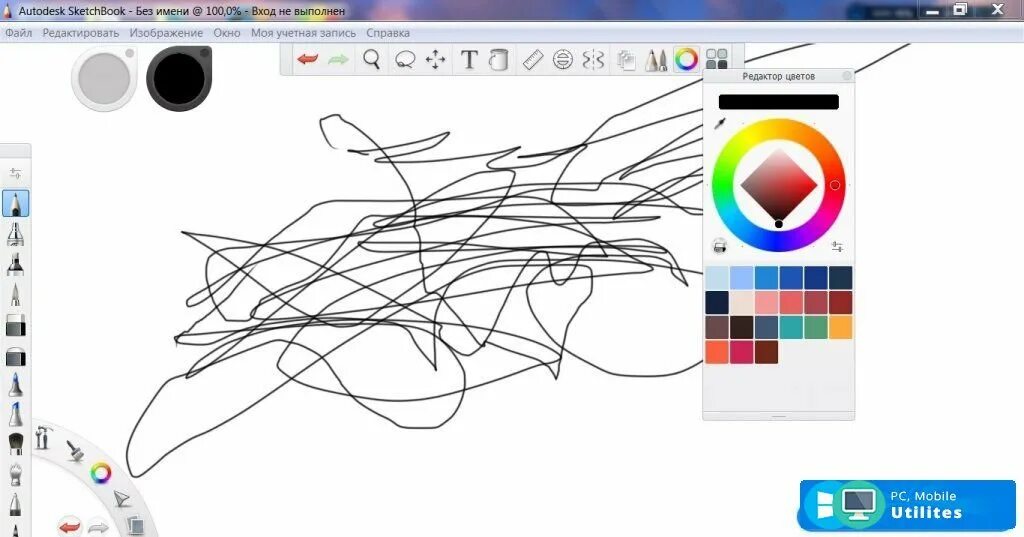1024x537 pixels.
Task: Open brush palette settings sliders icon
Action: click(x=15, y=173)
